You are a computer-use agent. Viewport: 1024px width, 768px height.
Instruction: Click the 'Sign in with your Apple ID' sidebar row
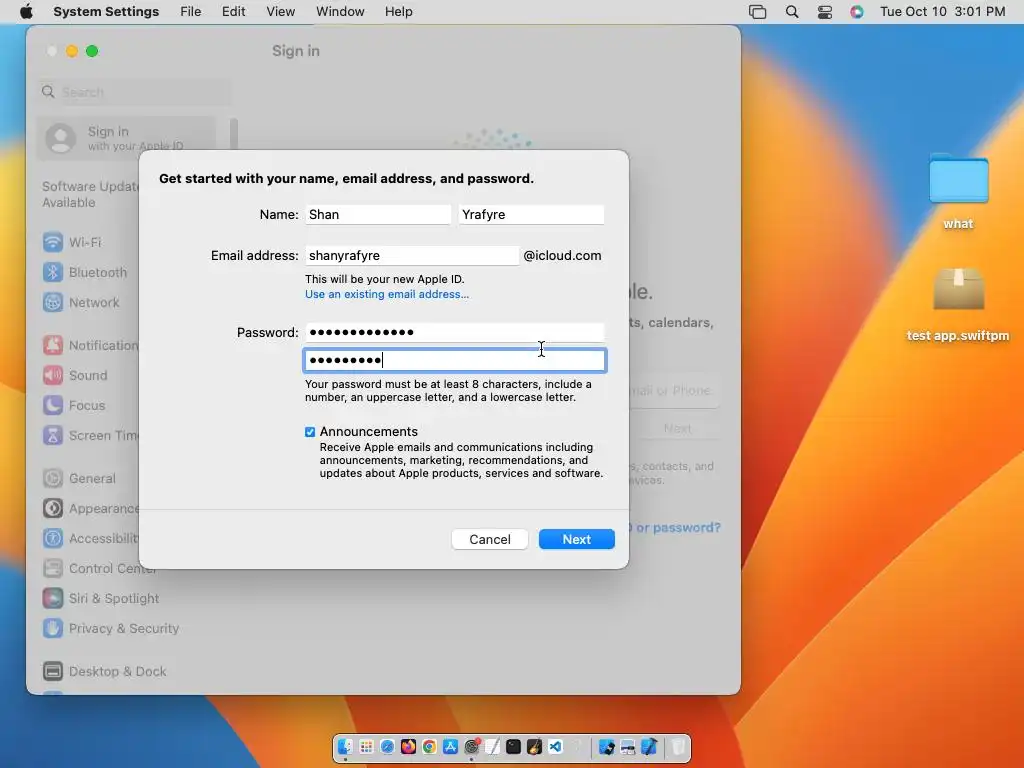click(125, 138)
